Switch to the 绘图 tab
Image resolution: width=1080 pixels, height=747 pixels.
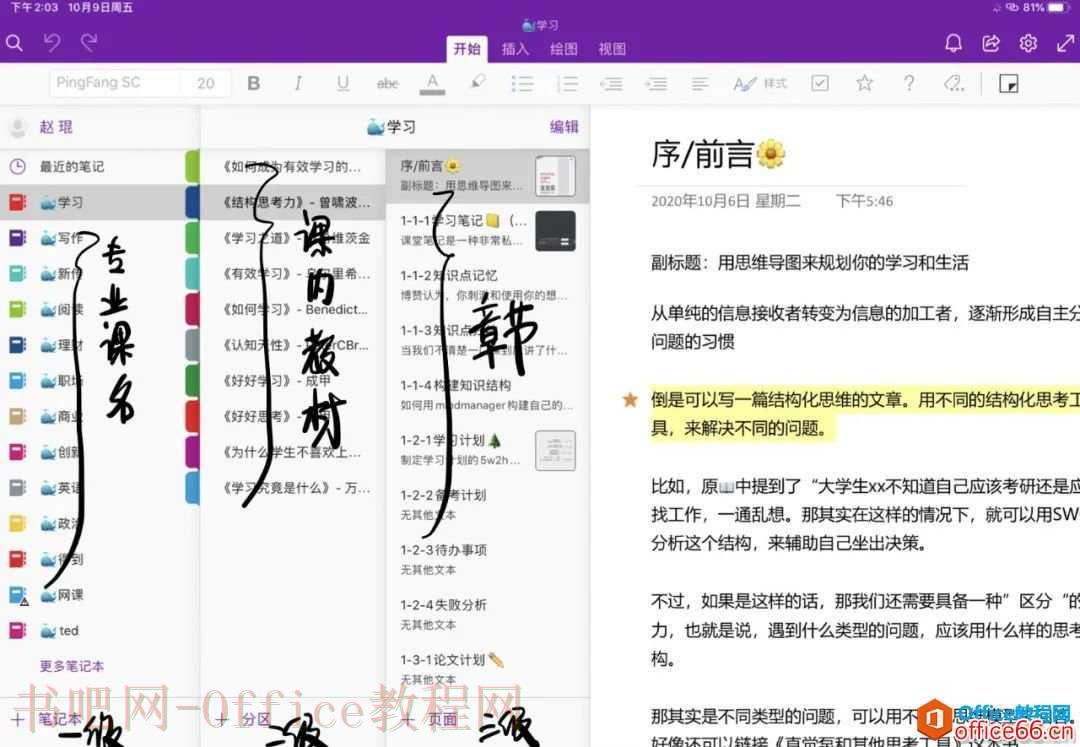[x=563, y=49]
